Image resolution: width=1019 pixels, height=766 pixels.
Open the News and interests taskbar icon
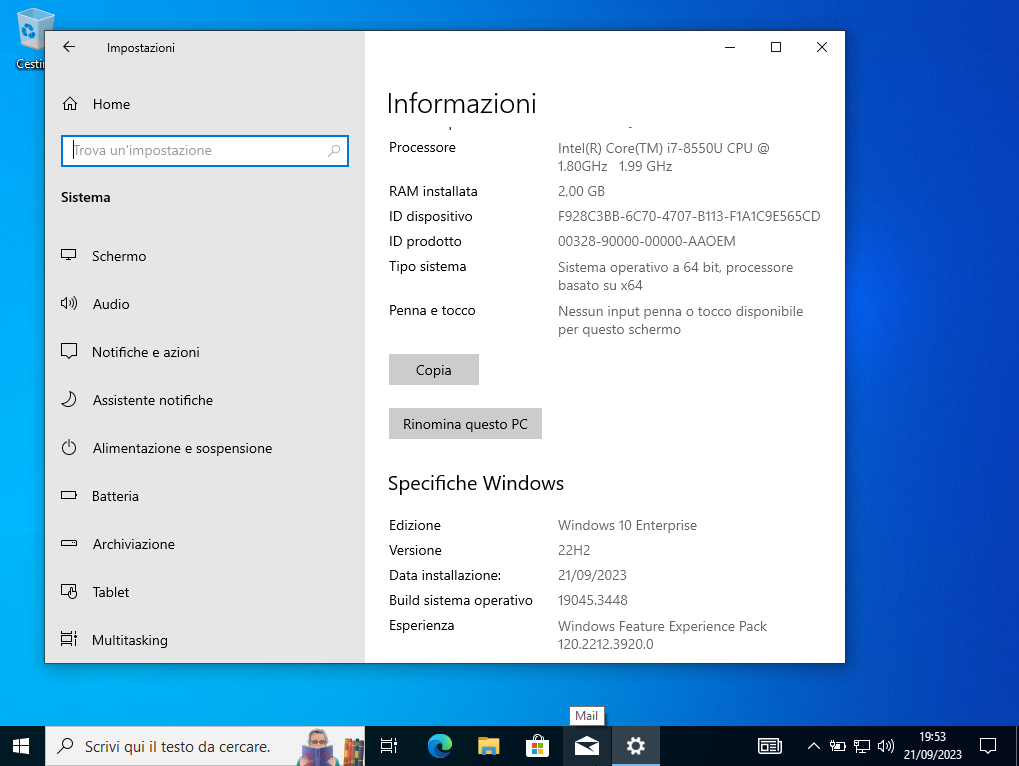[770, 747]
